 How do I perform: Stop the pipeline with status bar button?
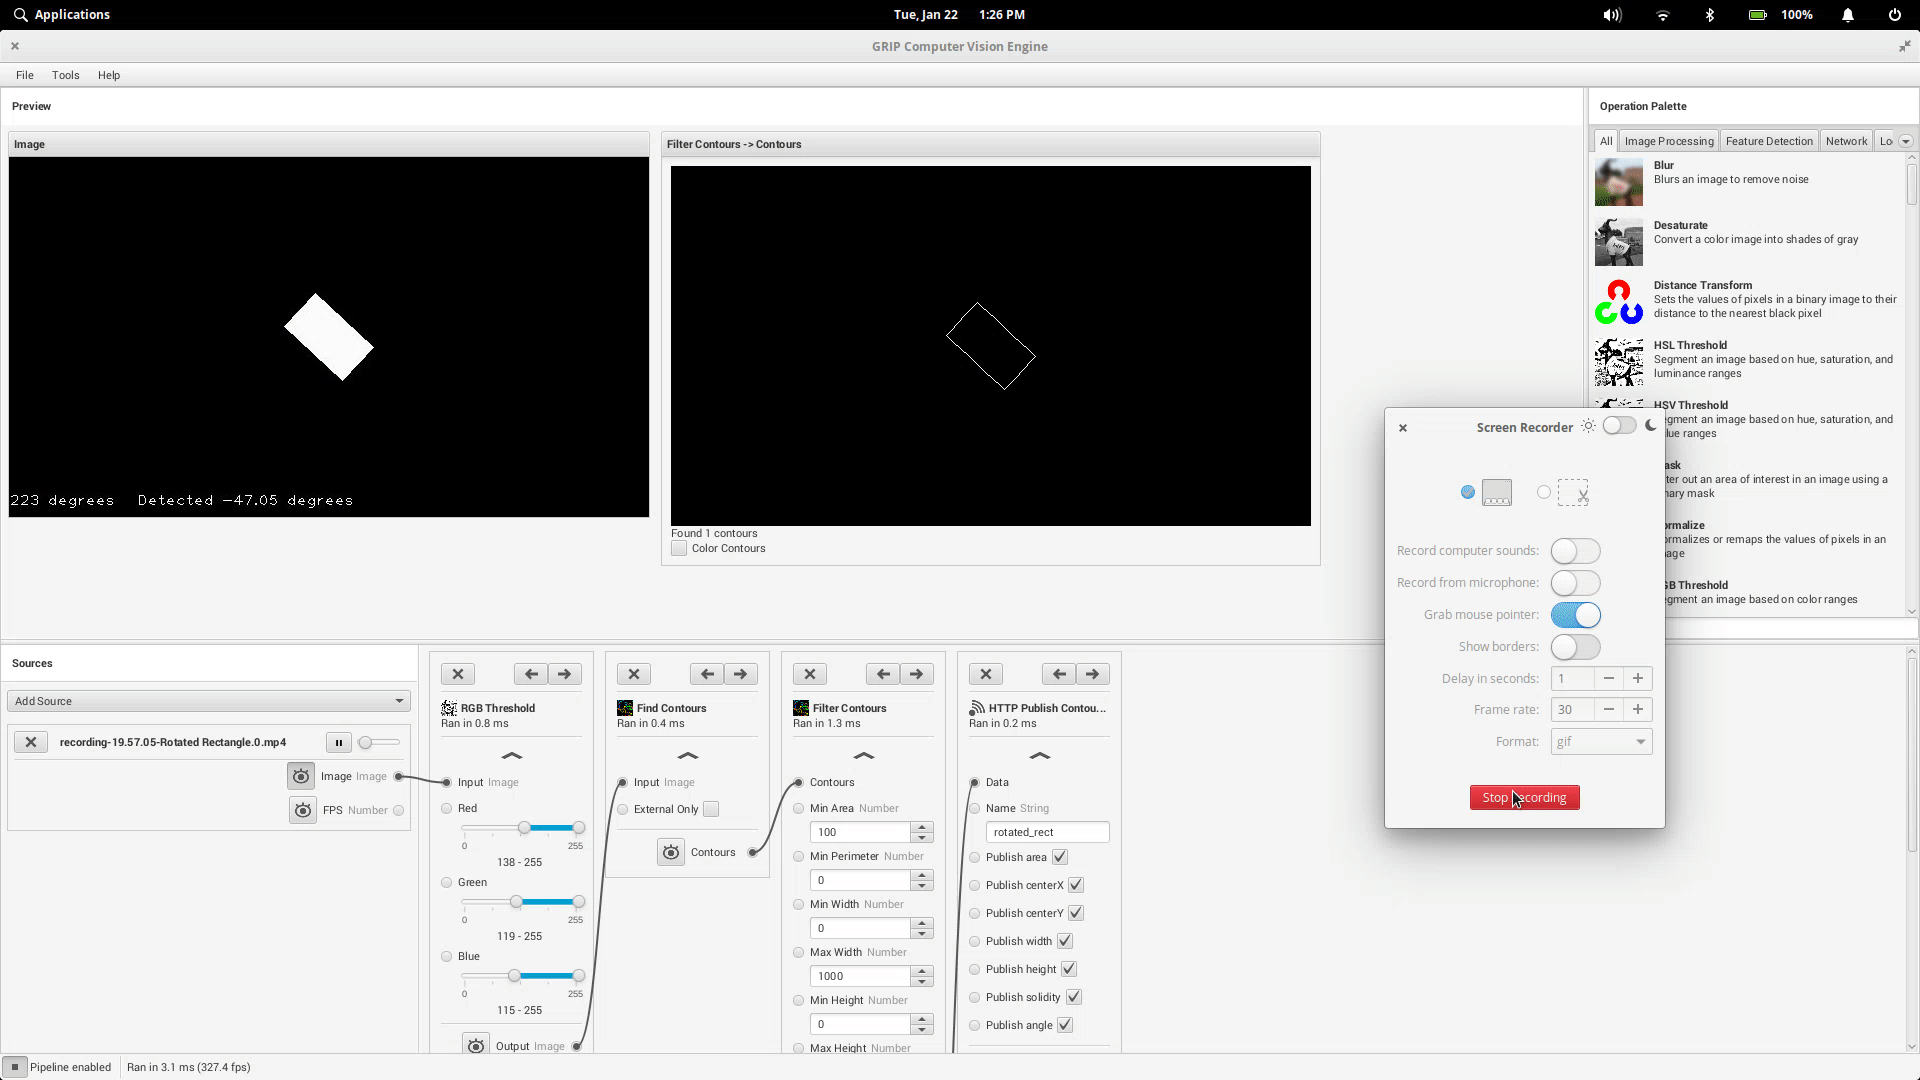[15, 1067]
